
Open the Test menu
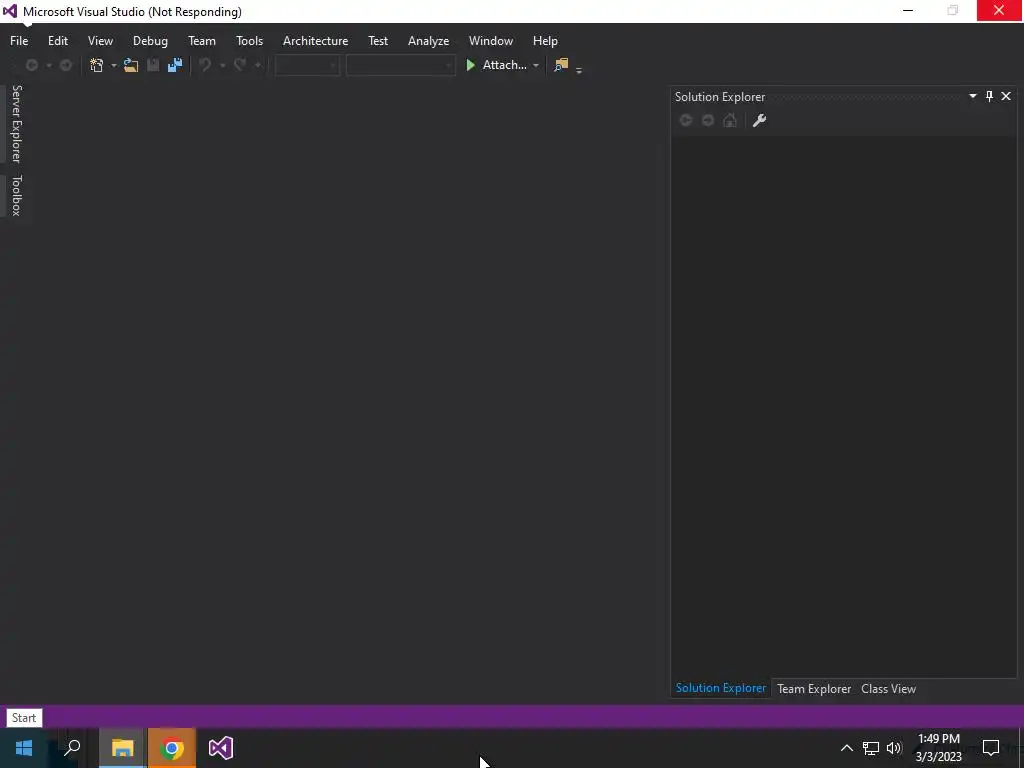tap(377, 40)
